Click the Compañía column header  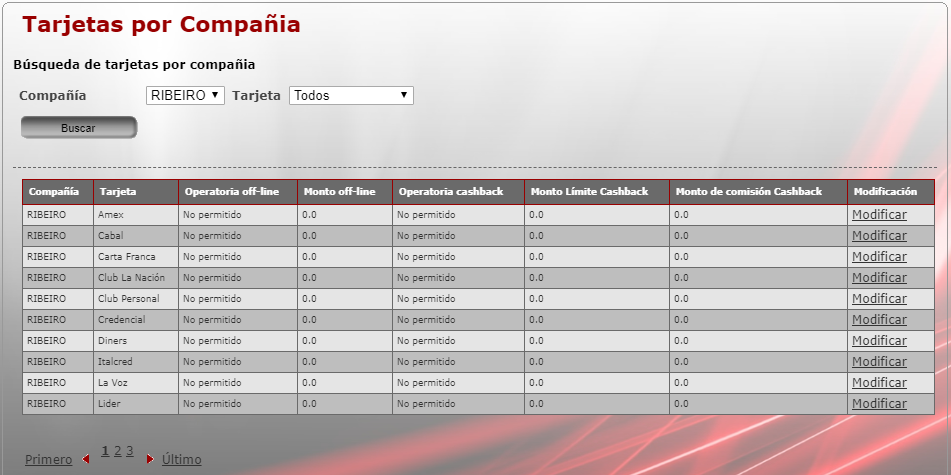(58, 192)
